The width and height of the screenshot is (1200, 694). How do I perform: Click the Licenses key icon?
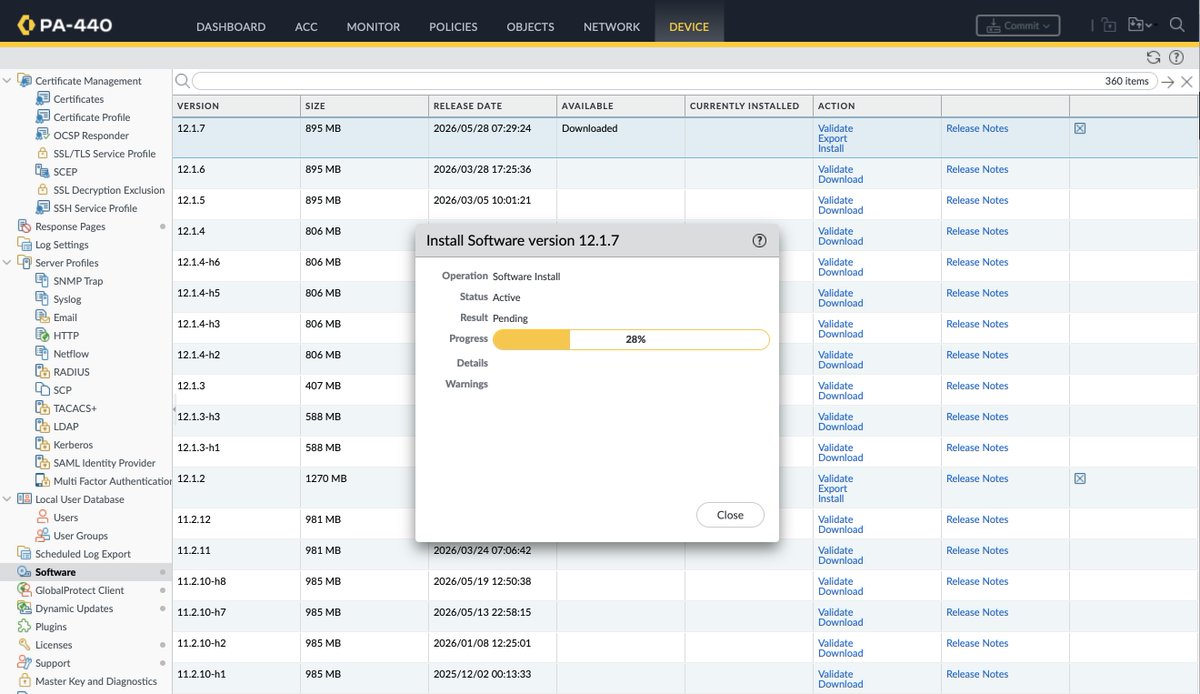click(x=25, y=645)
